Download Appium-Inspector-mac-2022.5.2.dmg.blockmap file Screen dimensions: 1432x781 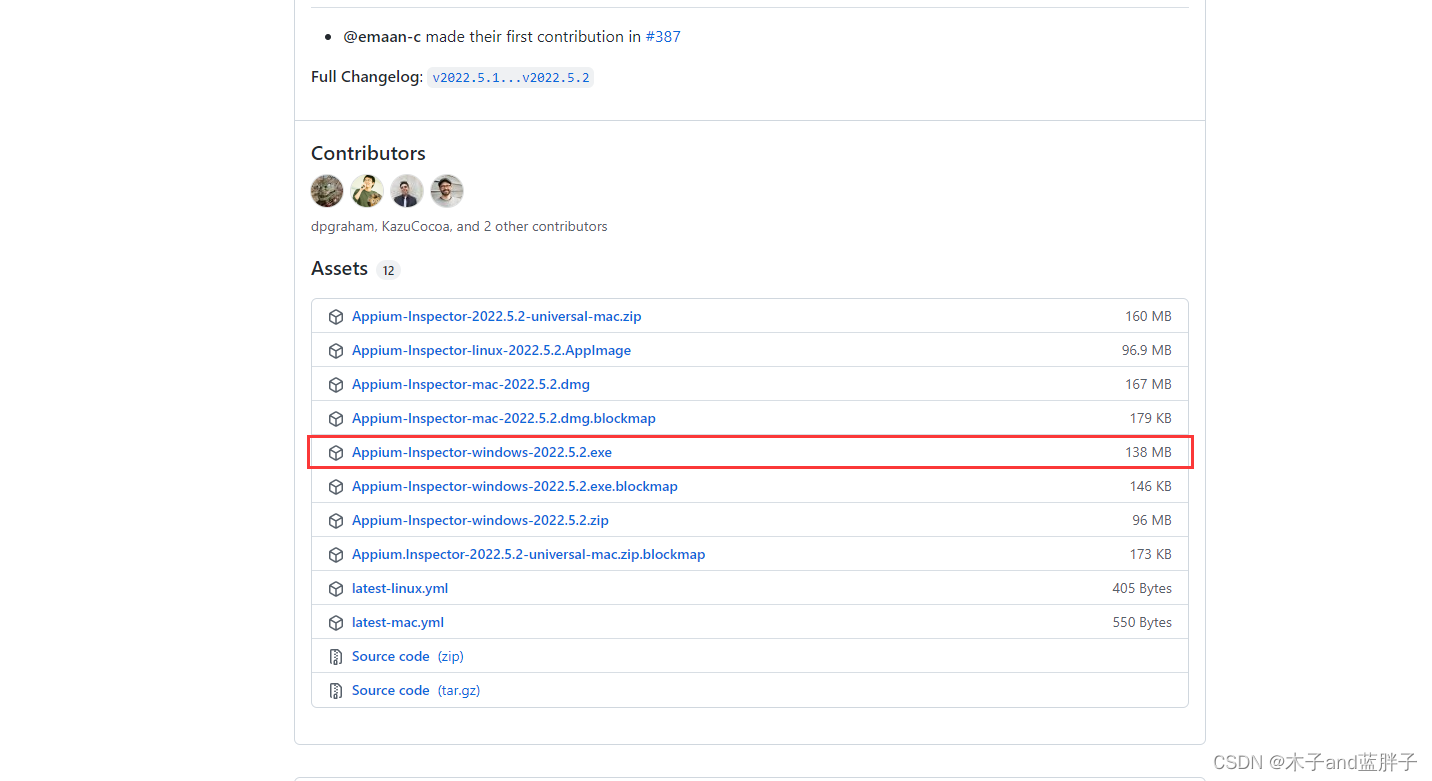(x=504, y=418)
